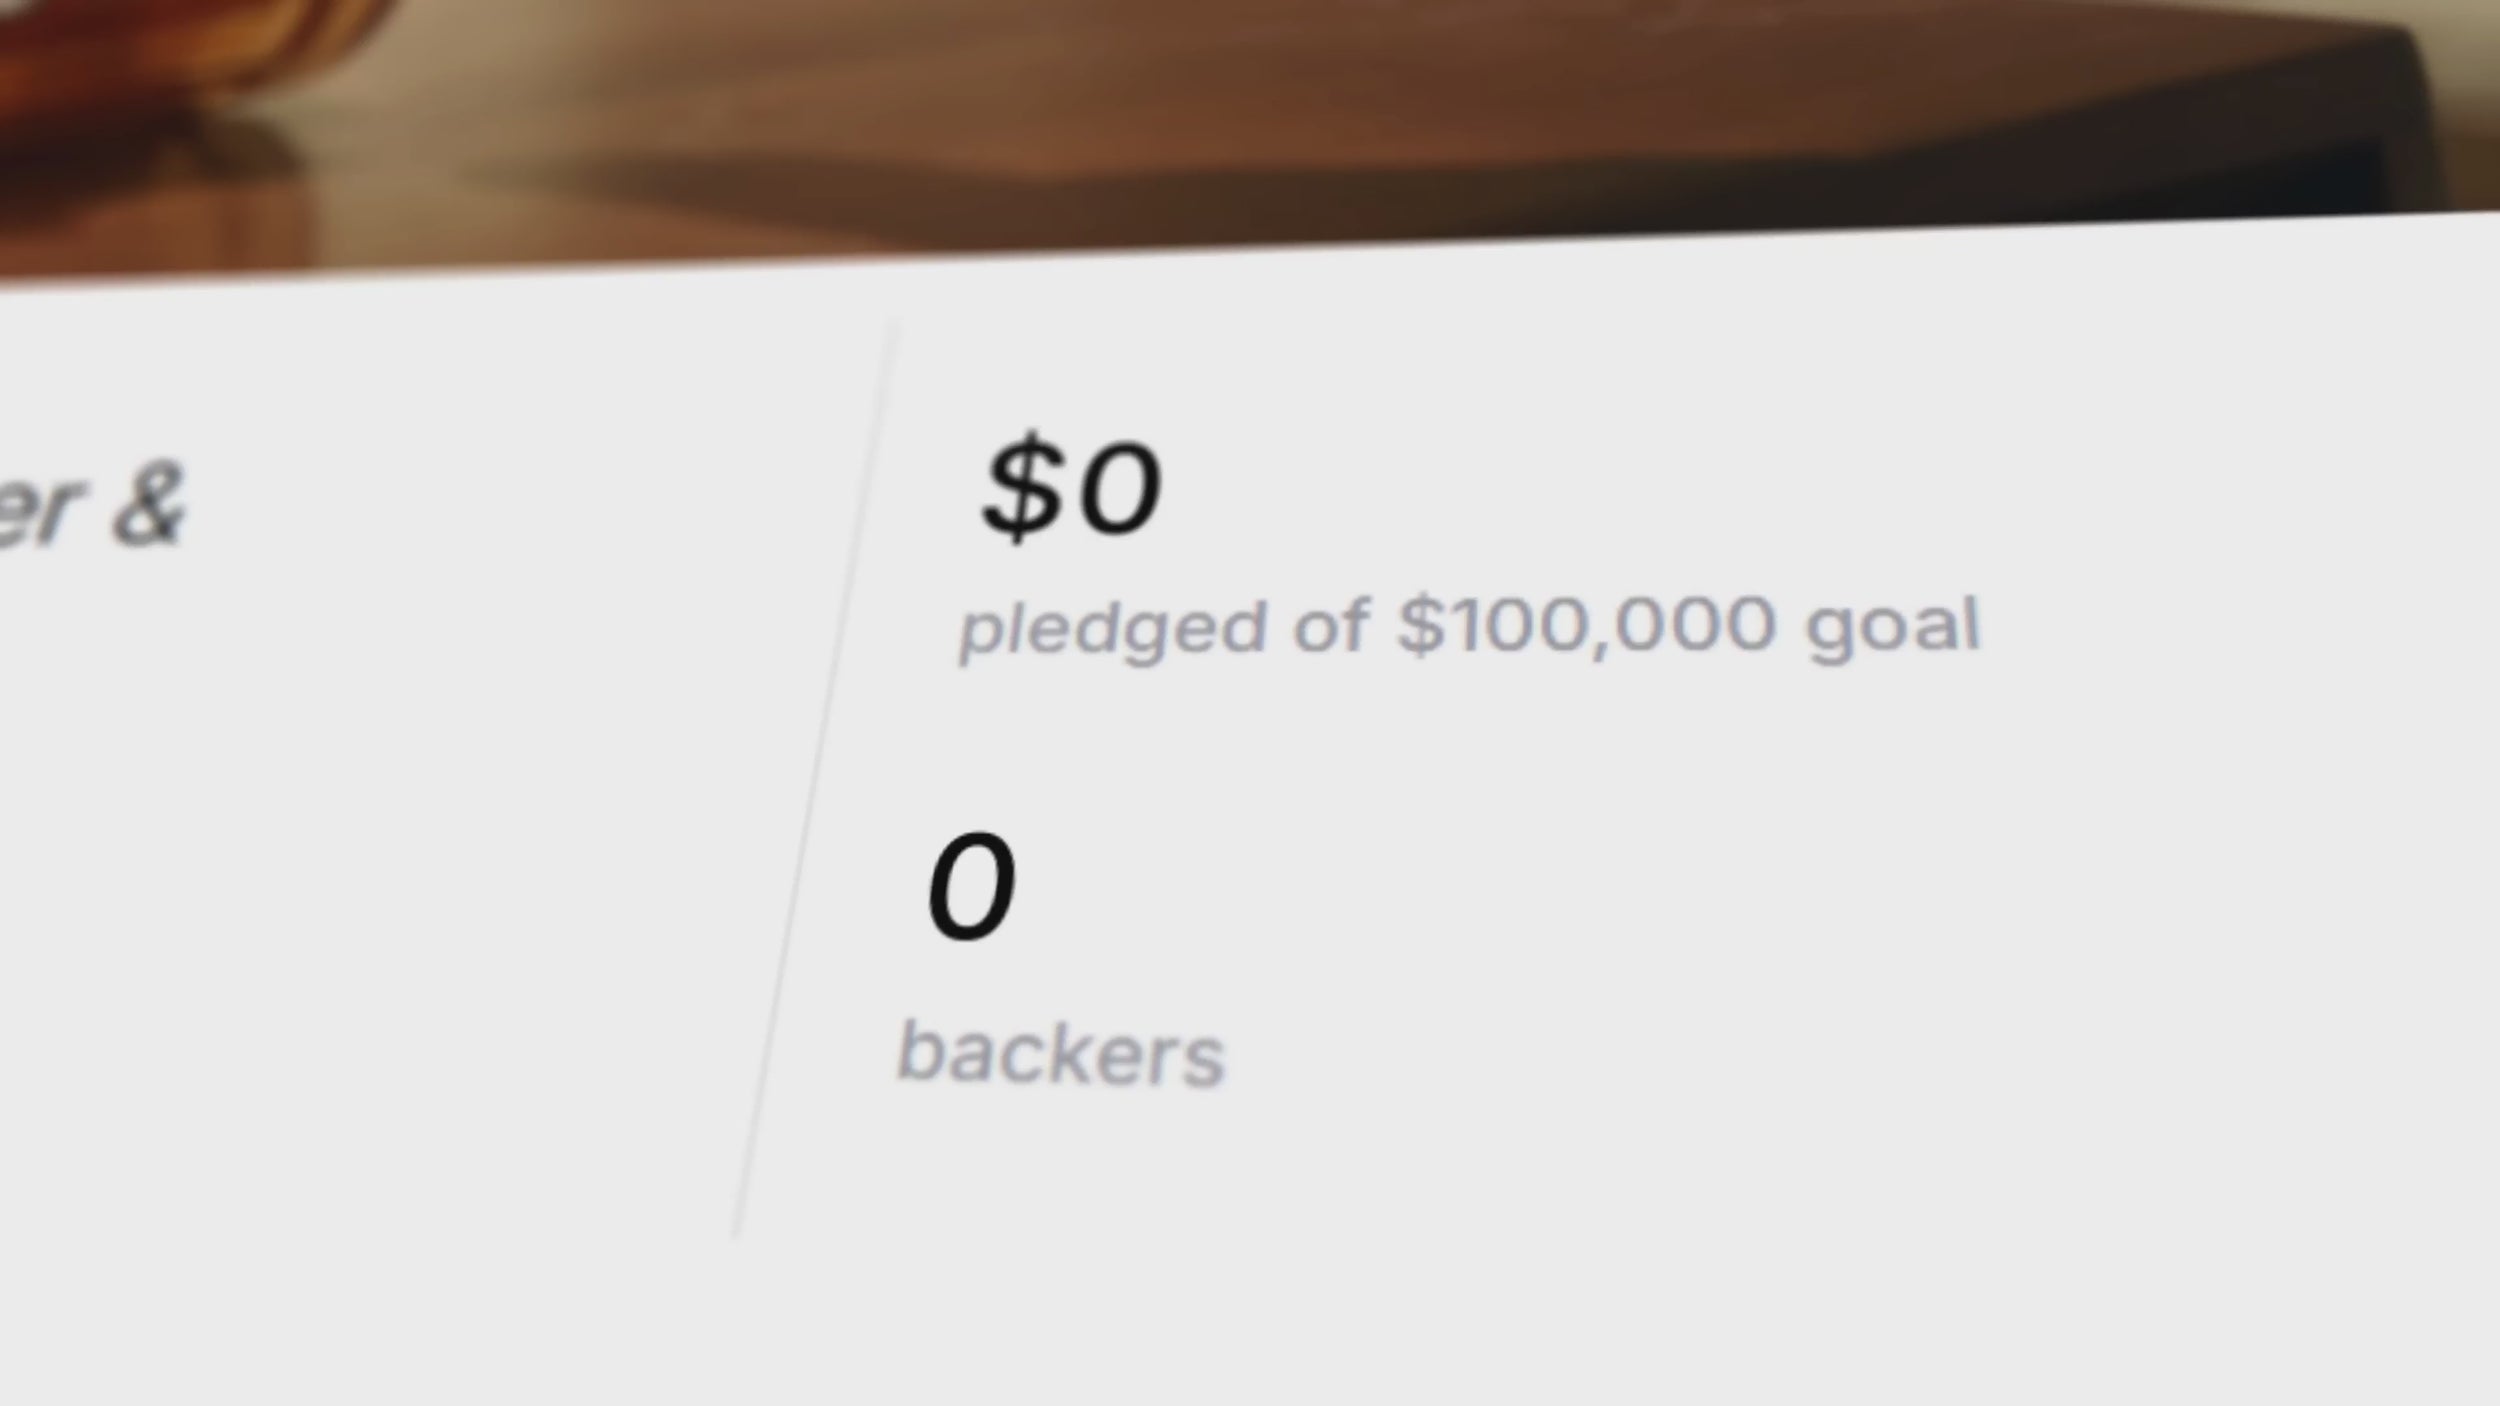The image size is (2500, 1406).
Task: Click the dollar sign before 100,000
Action: pos(1421,626)
